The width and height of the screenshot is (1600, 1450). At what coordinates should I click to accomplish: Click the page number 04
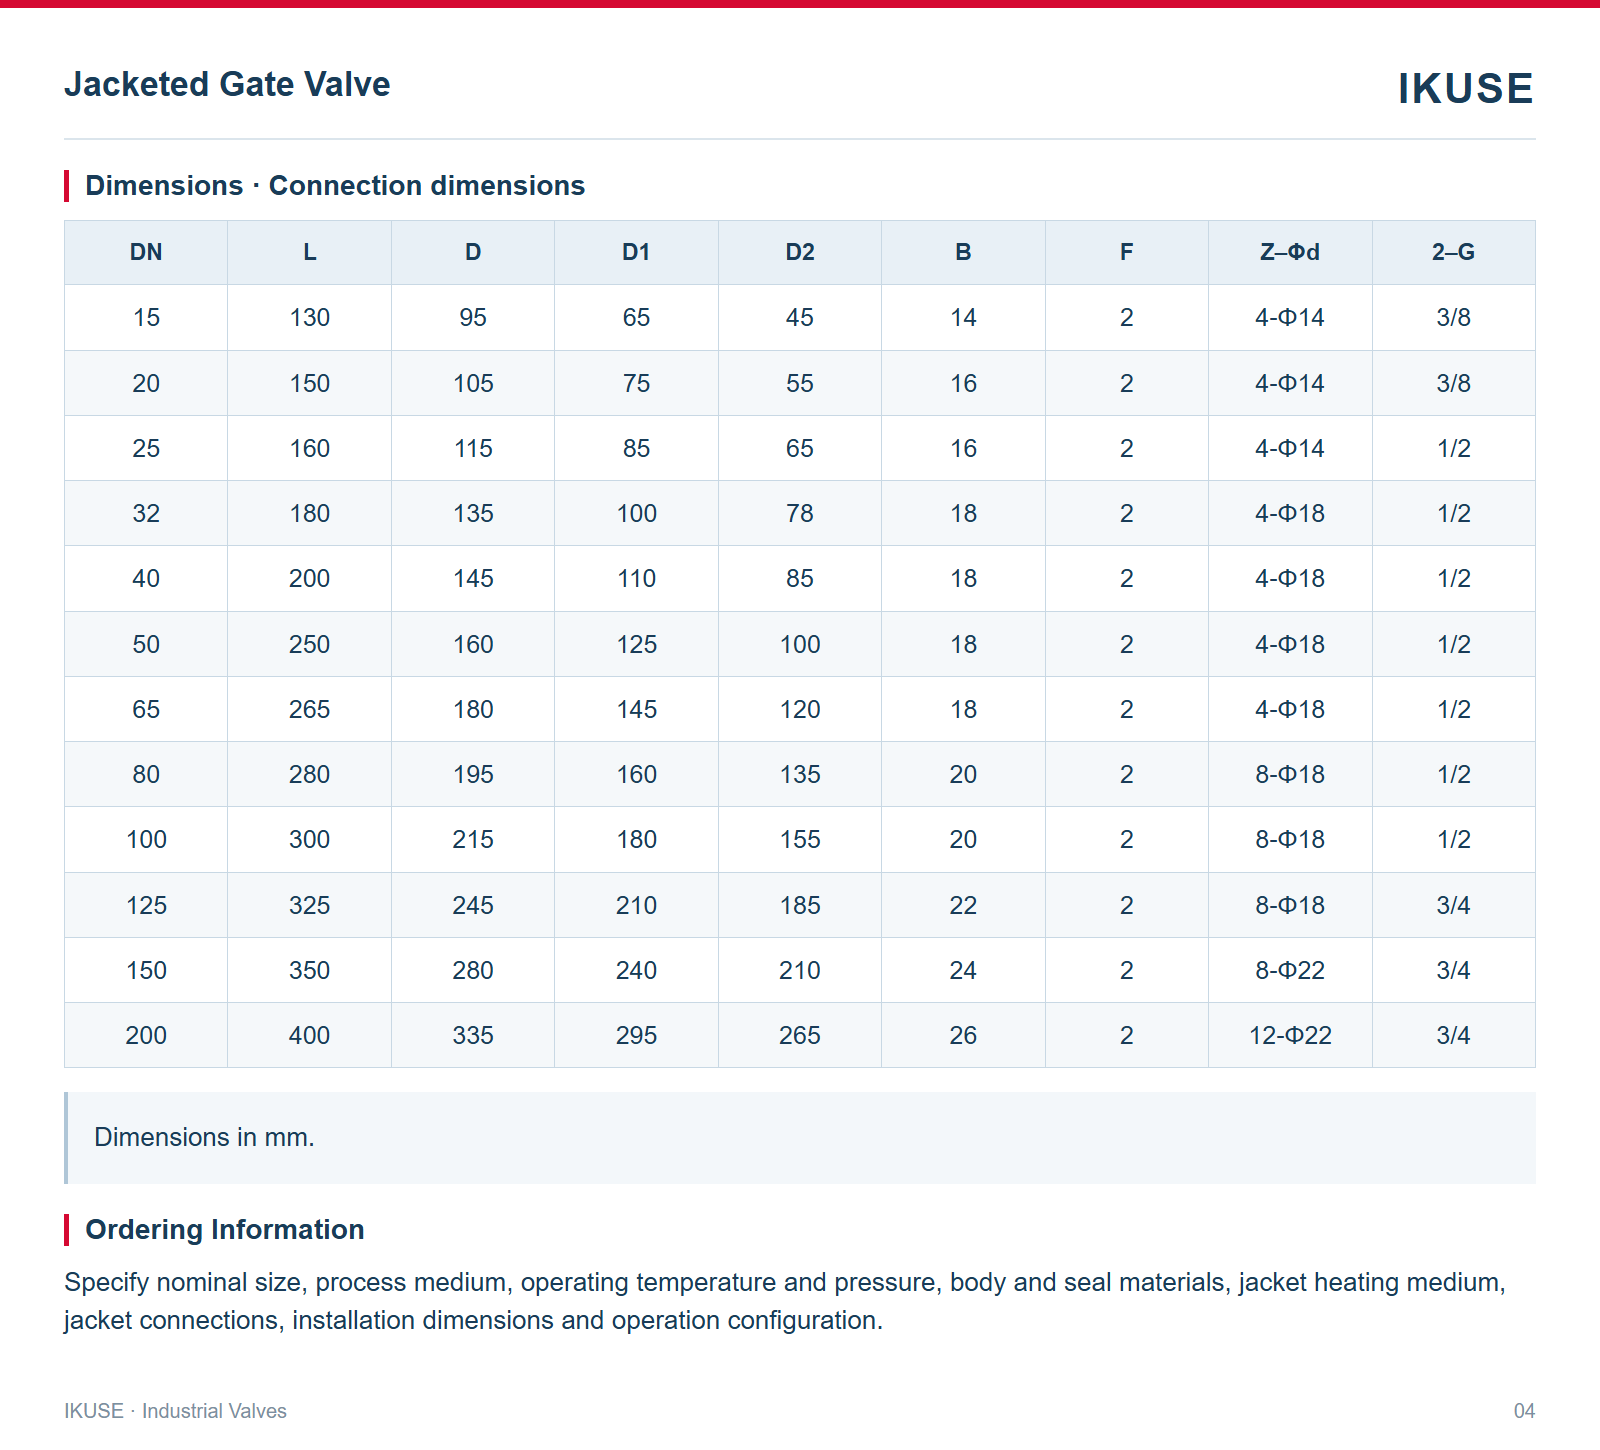(1524, 1411)
